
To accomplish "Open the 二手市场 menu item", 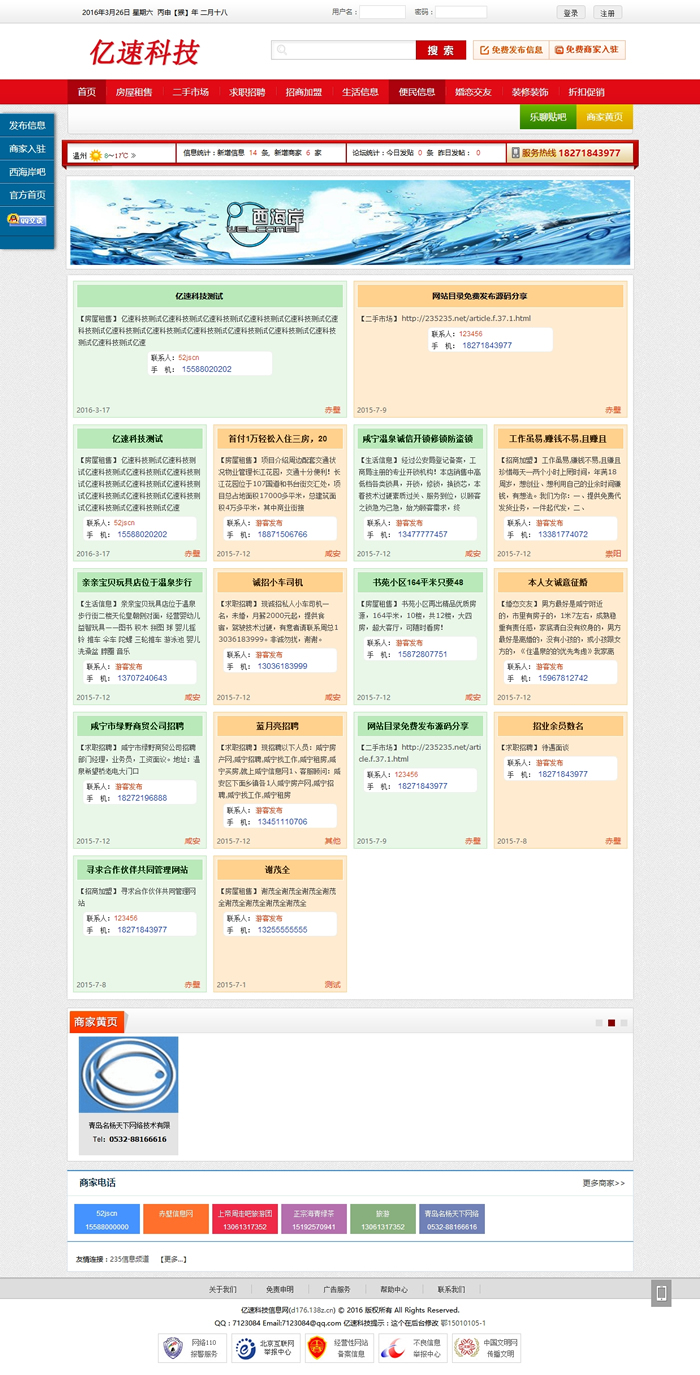I will coord(190,92).
